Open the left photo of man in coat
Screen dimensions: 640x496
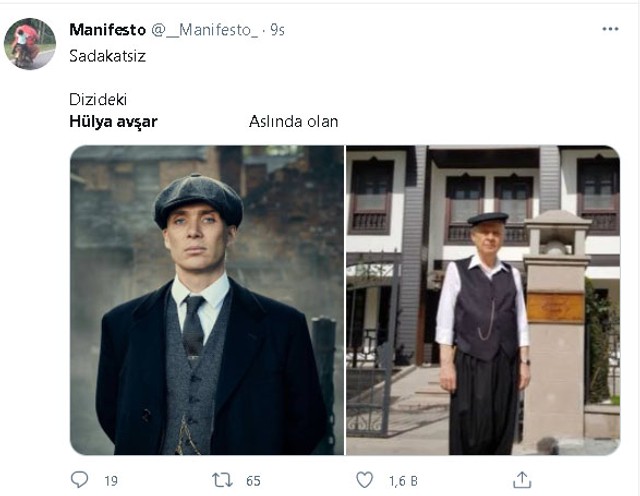tap(207, 300)
